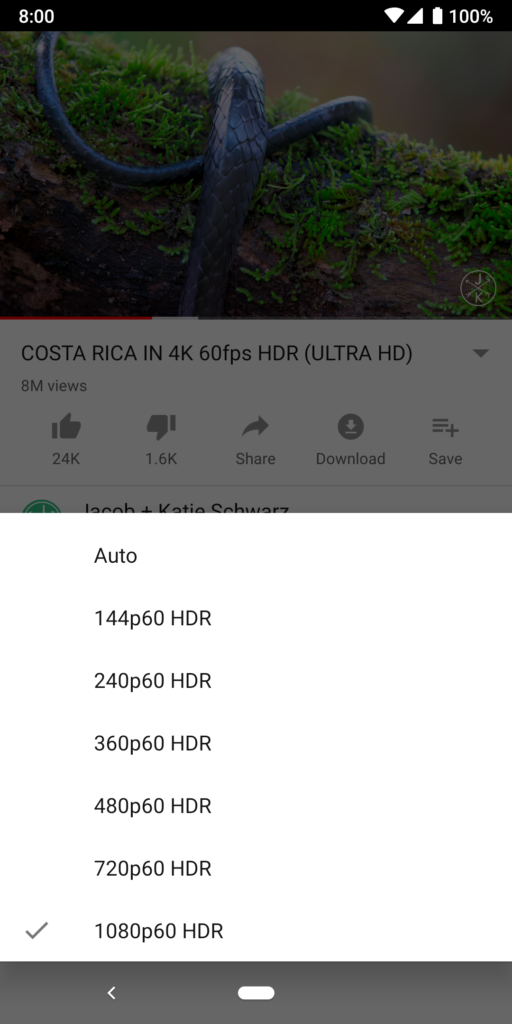Tap the Share arrow icon

(x=255, y=427)
